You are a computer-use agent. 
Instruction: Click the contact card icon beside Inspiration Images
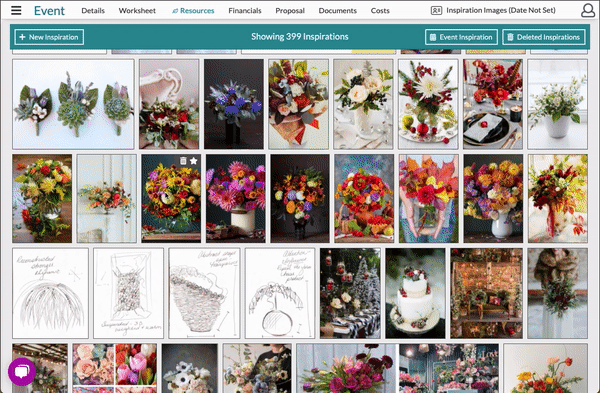pos(436,11)
